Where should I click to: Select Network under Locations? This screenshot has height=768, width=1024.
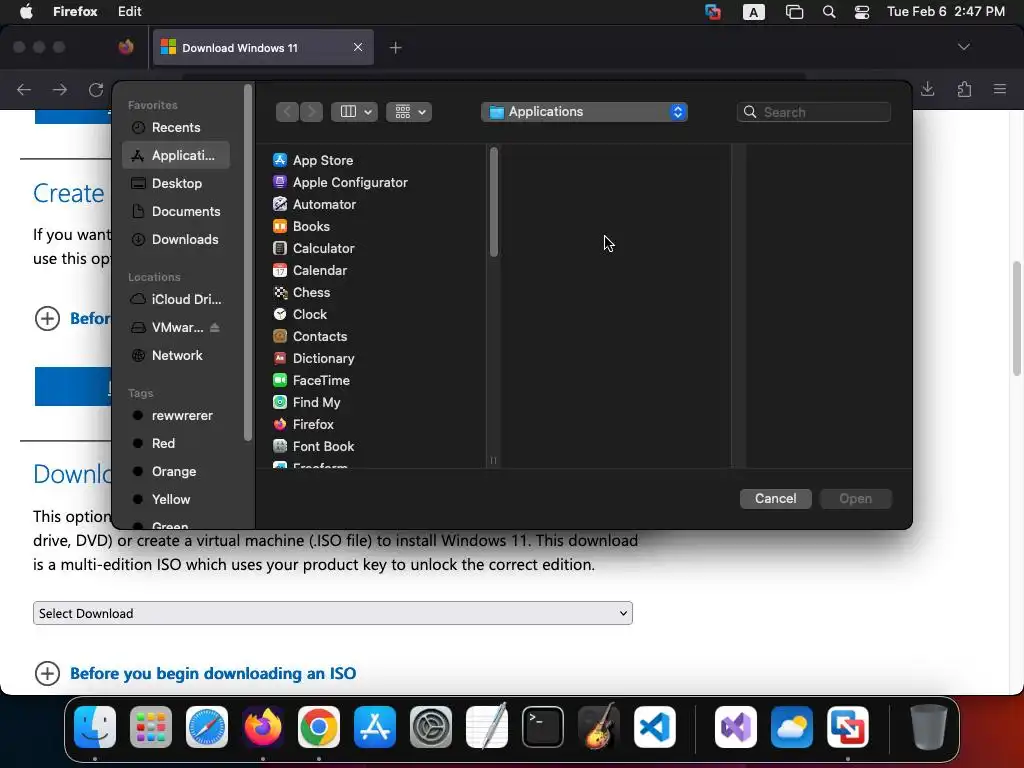coord(175,355)
